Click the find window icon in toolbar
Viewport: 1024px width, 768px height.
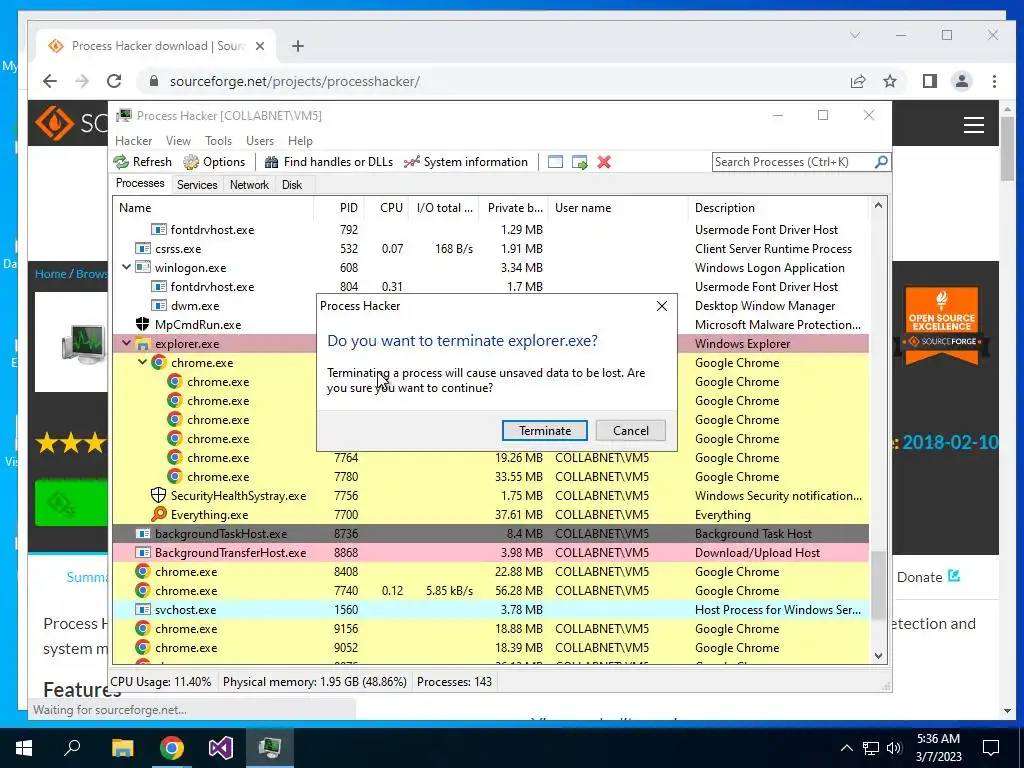point(555,162)
